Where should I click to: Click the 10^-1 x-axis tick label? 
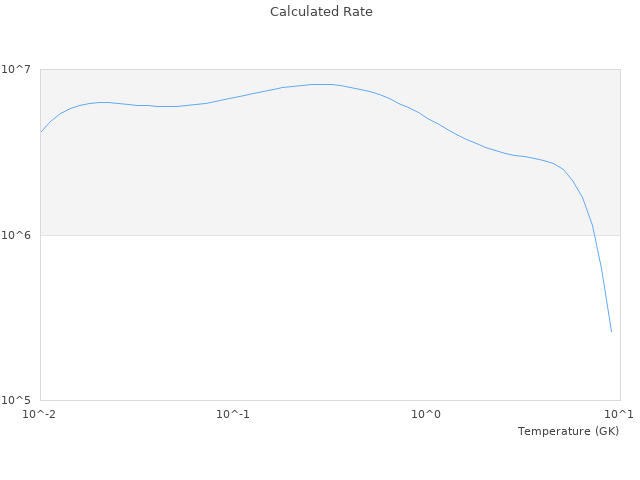[233, 414]
